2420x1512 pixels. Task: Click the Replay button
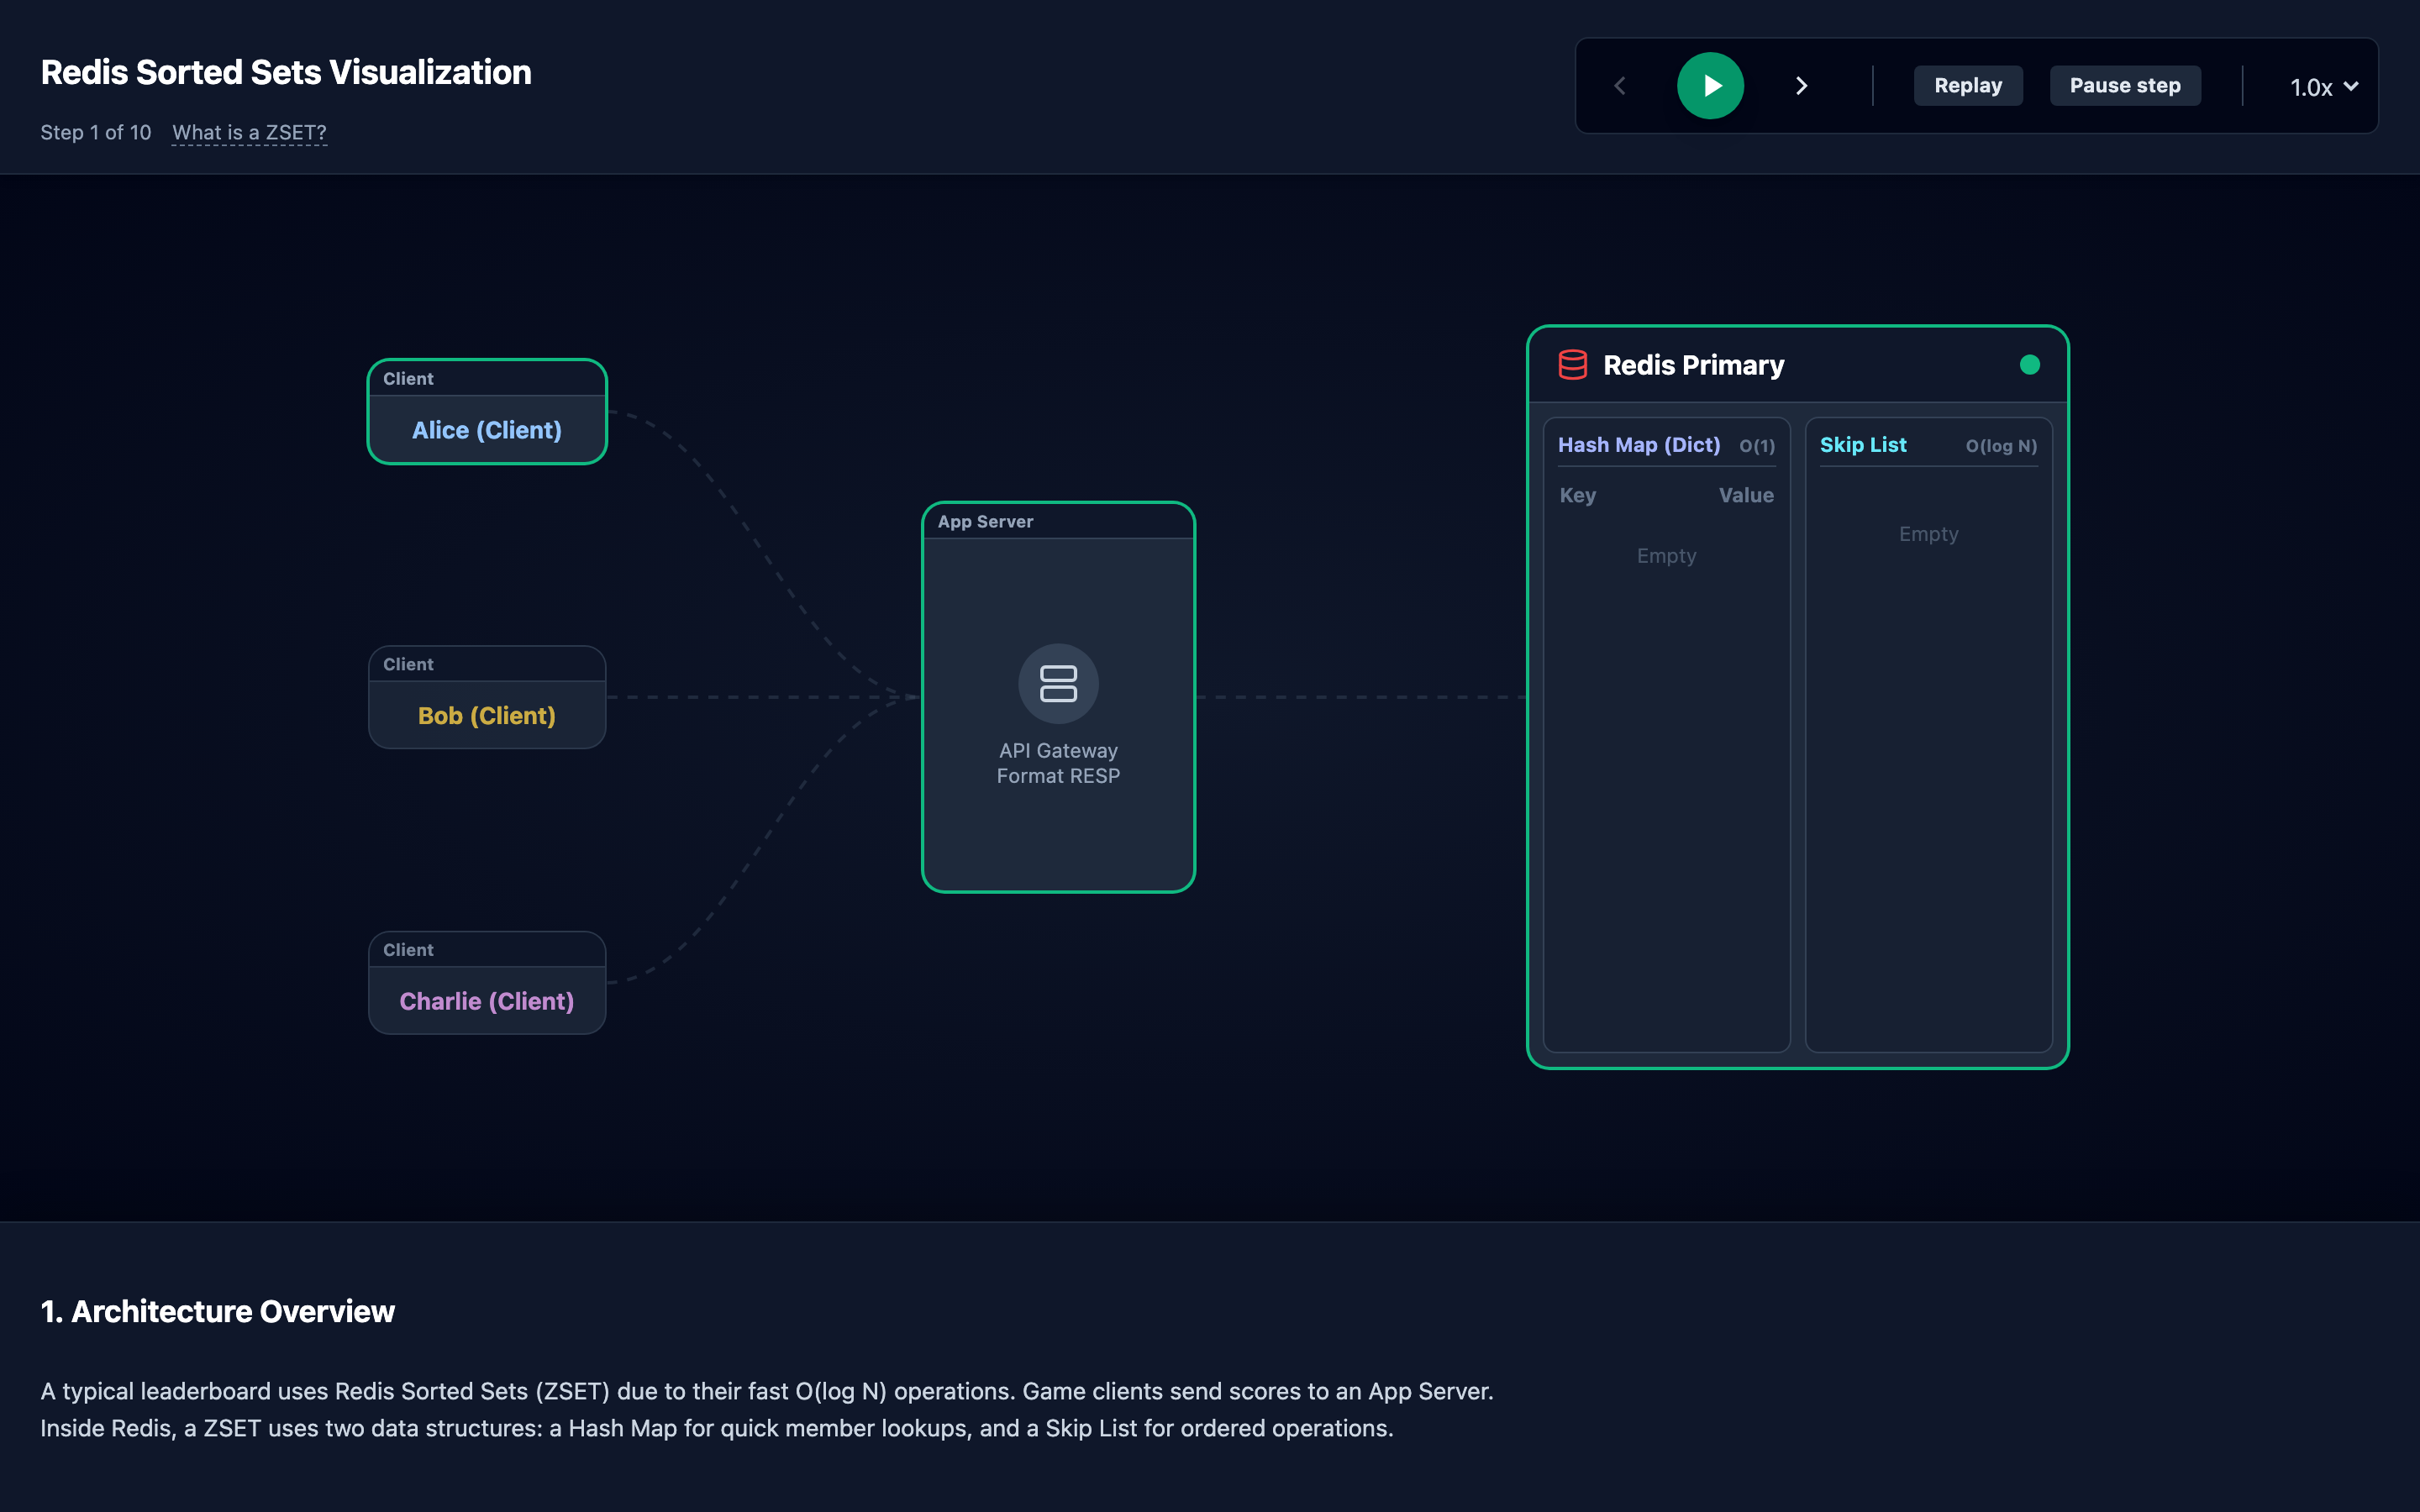[1967, 86]
